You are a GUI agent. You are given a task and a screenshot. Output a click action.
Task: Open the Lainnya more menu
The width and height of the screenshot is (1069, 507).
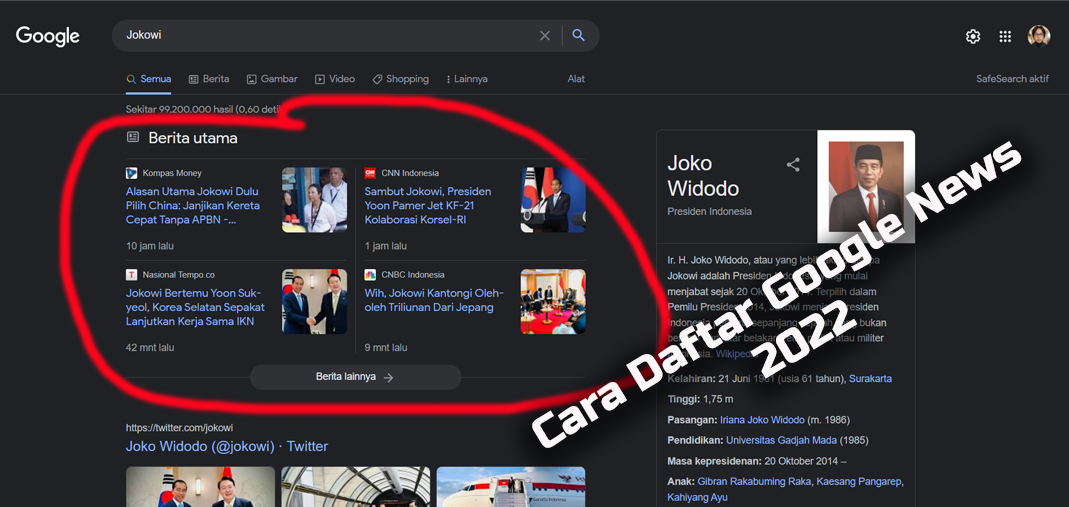point(467,79)
